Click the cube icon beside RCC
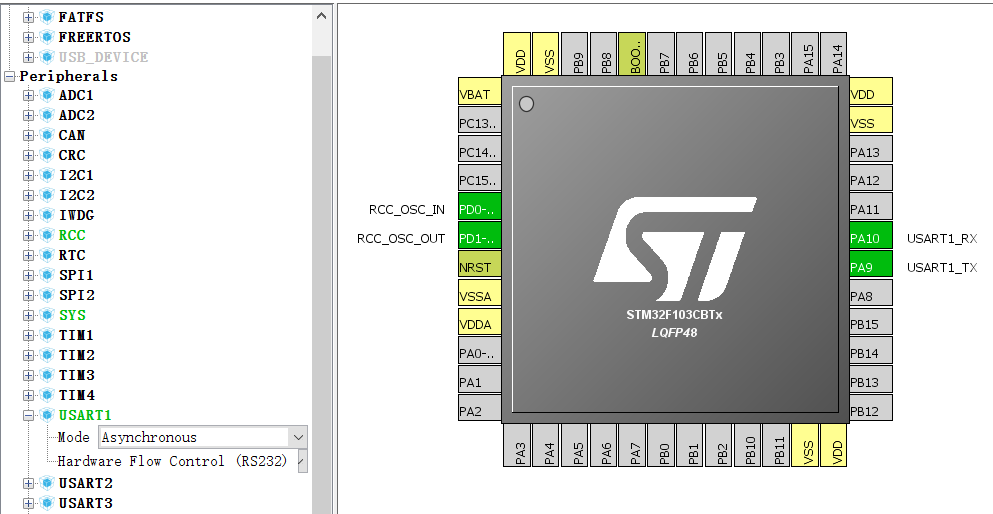Image resolution: width=993 pixels, height=514 pixels. click(46, 235)
